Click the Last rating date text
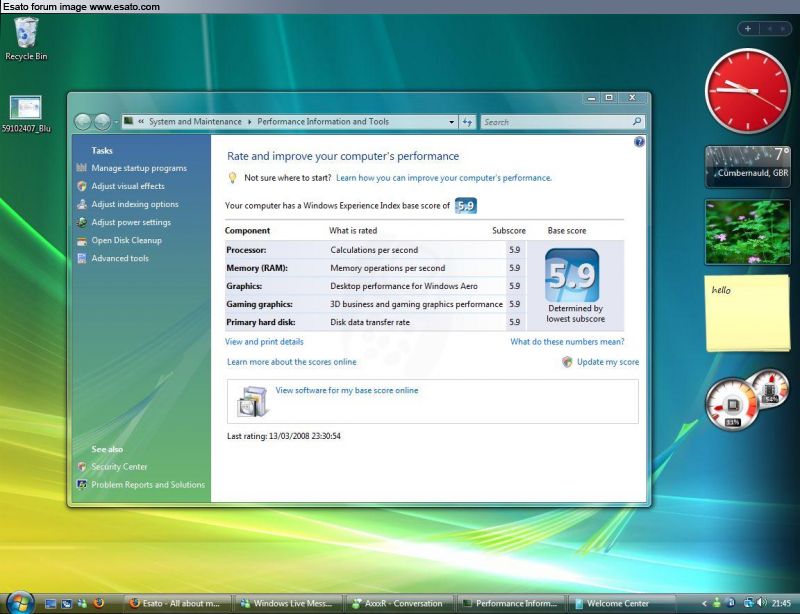Screen dimensions: 800x614 coord(284,436)
